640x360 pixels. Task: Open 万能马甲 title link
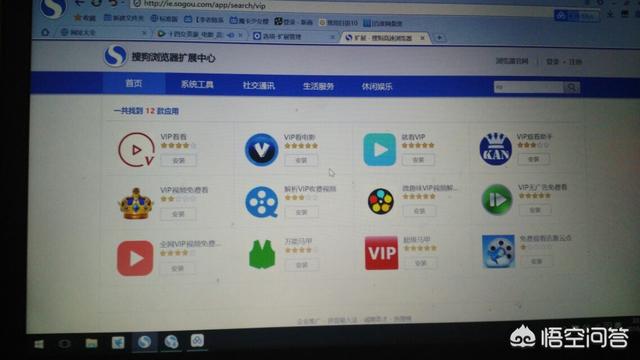pos(298,241)
